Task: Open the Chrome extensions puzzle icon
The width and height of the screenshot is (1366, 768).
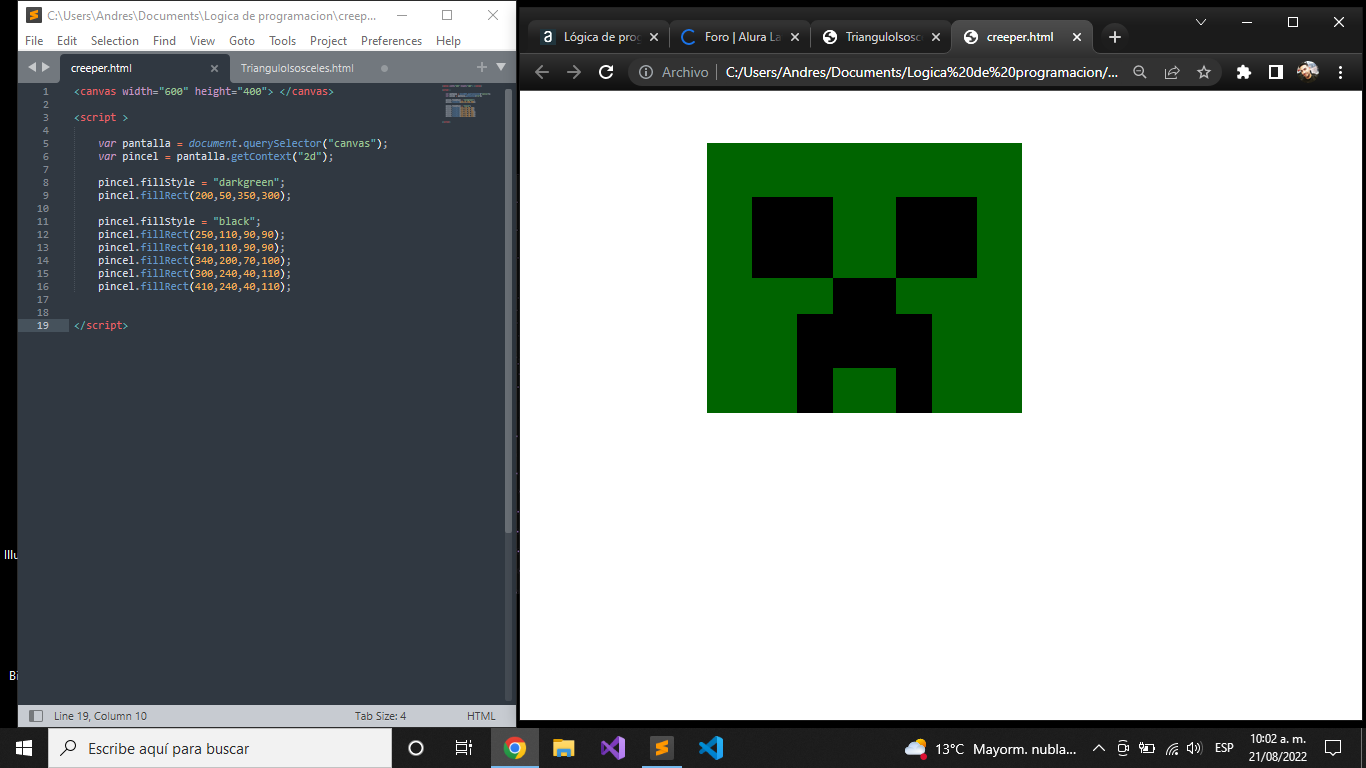Action: tap(1244, 72)
